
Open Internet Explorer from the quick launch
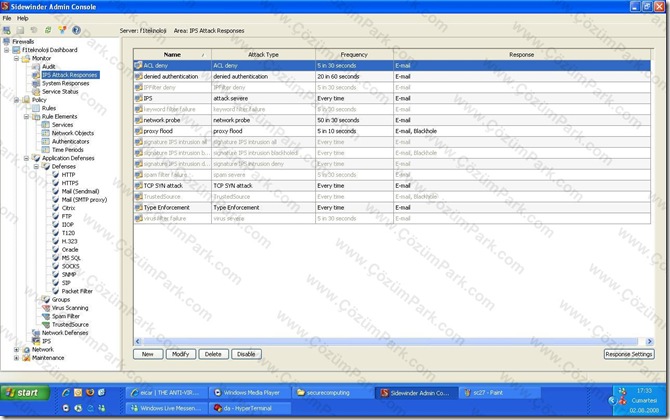click(x=66, y=392)
